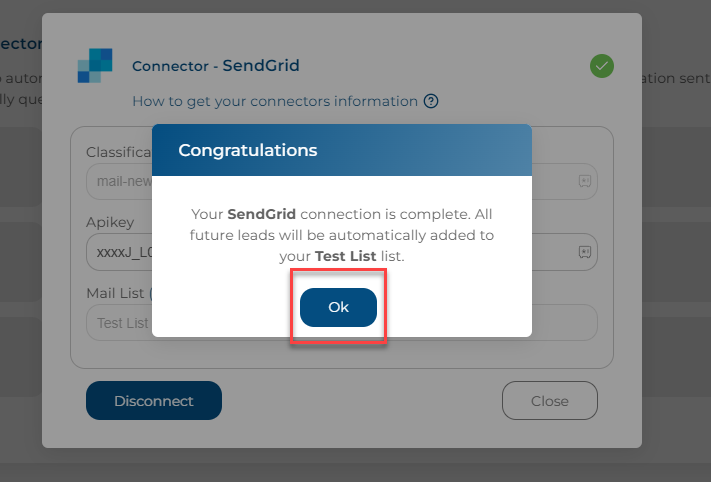Close the SendGrid connector window
Viewport: 711px width, 482px height.
pos(550,400)
